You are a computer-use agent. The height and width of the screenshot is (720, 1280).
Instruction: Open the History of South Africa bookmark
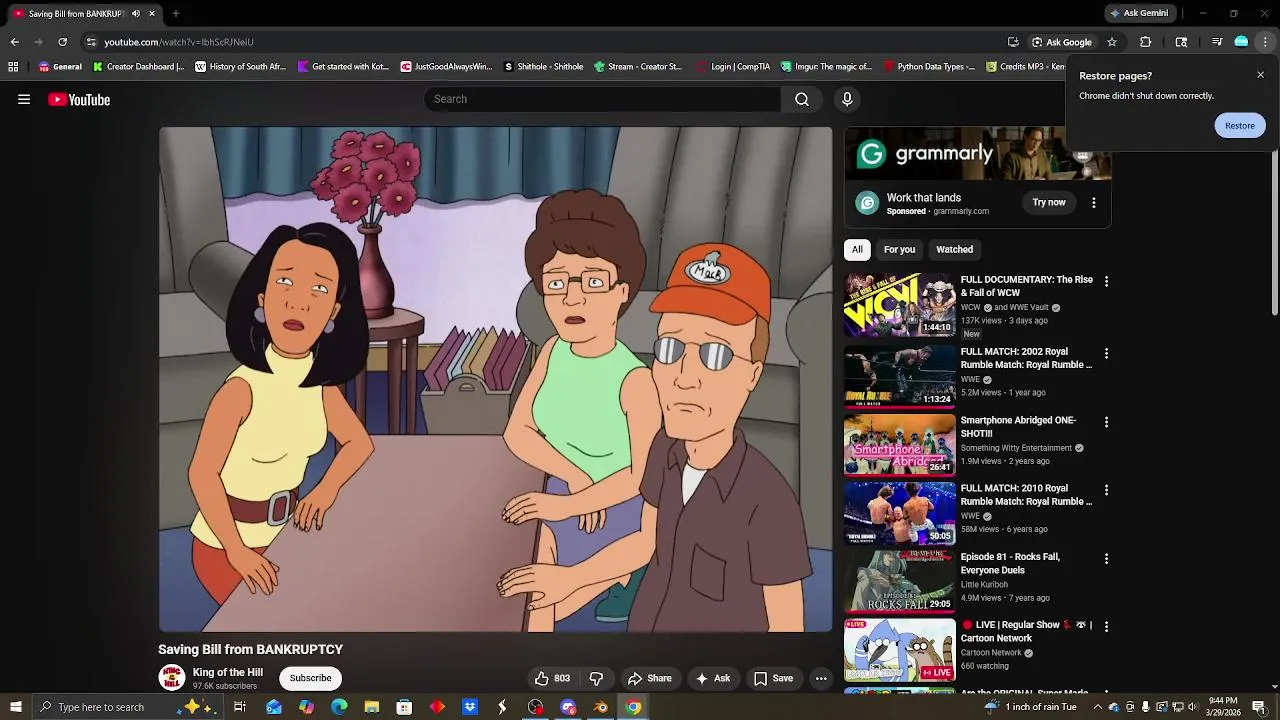[x=240, y=67]
